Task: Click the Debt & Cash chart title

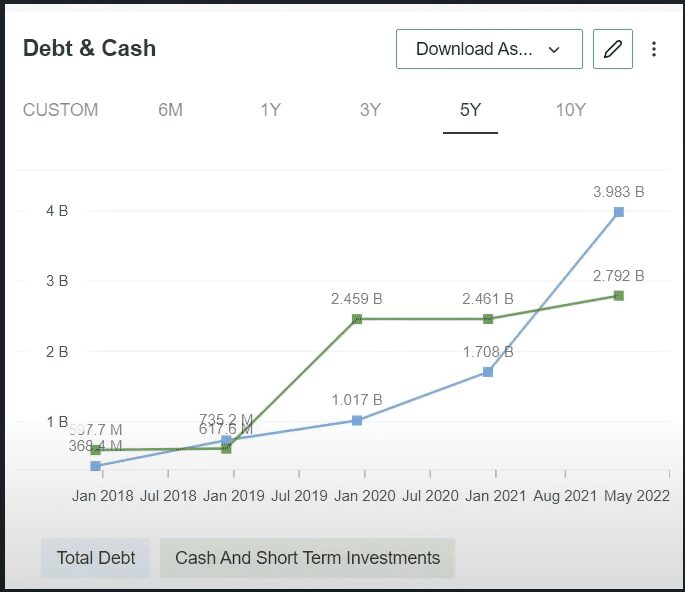Action: pyautogui.click(x=89, y=48)
